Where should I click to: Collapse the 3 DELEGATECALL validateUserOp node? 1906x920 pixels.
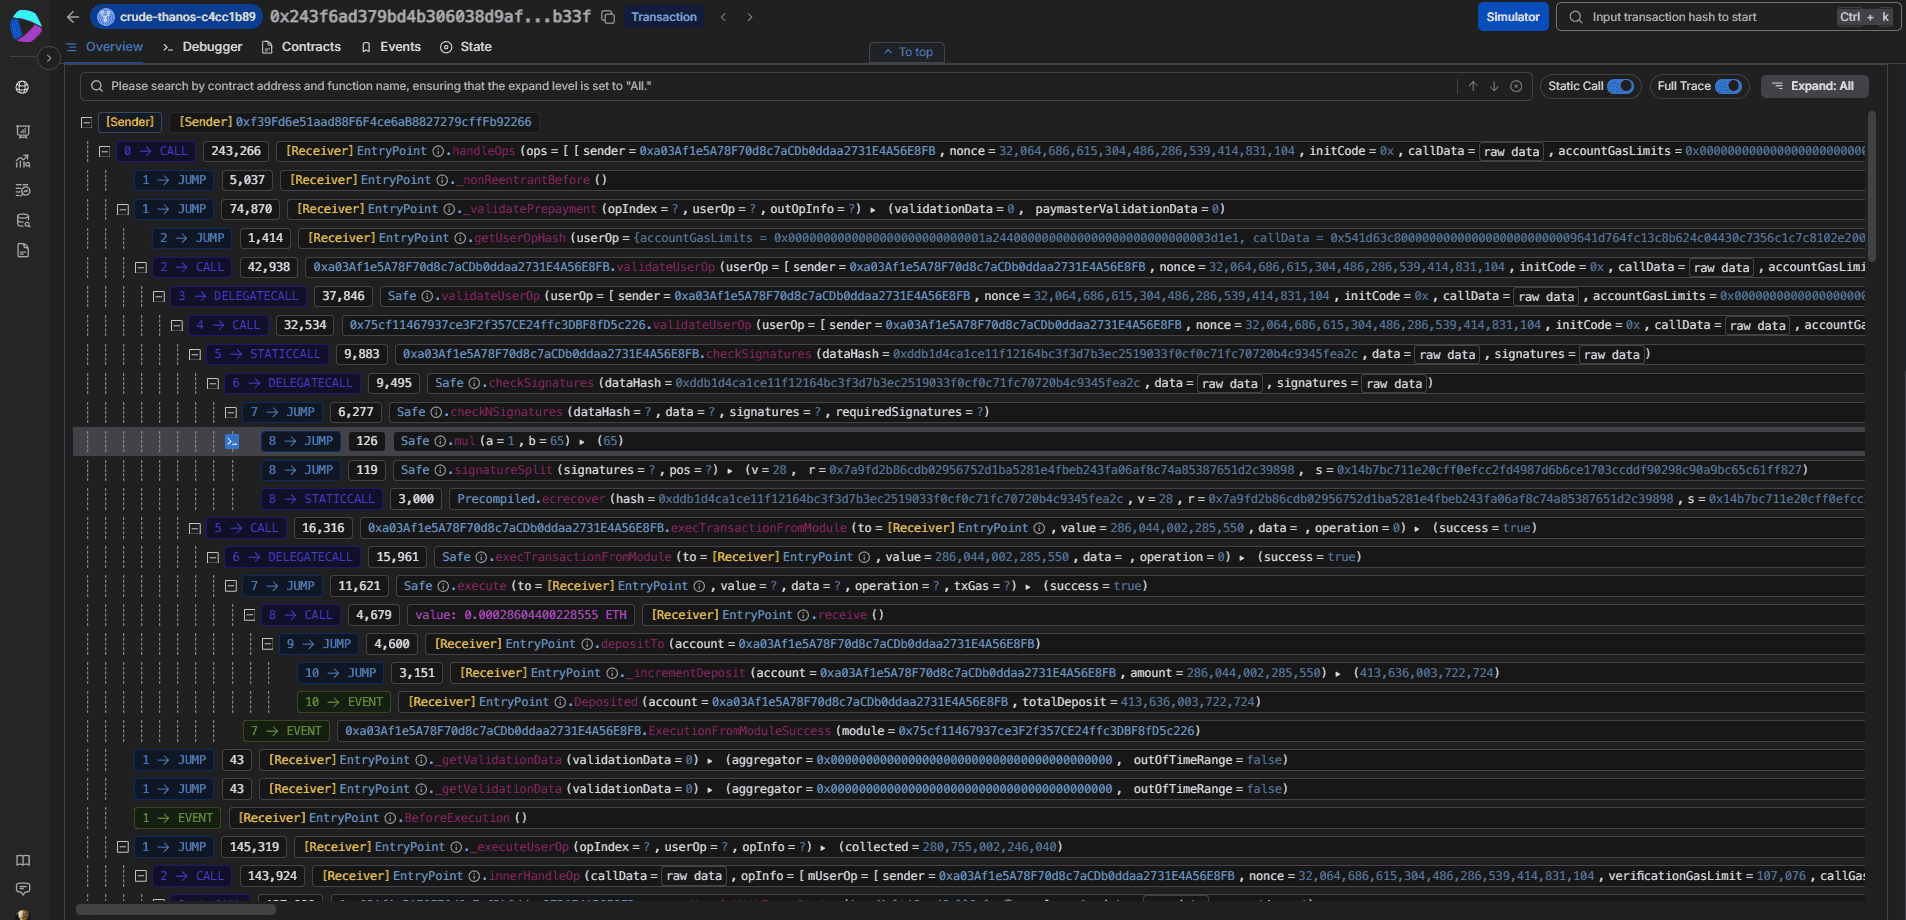(x=158, y=296)
